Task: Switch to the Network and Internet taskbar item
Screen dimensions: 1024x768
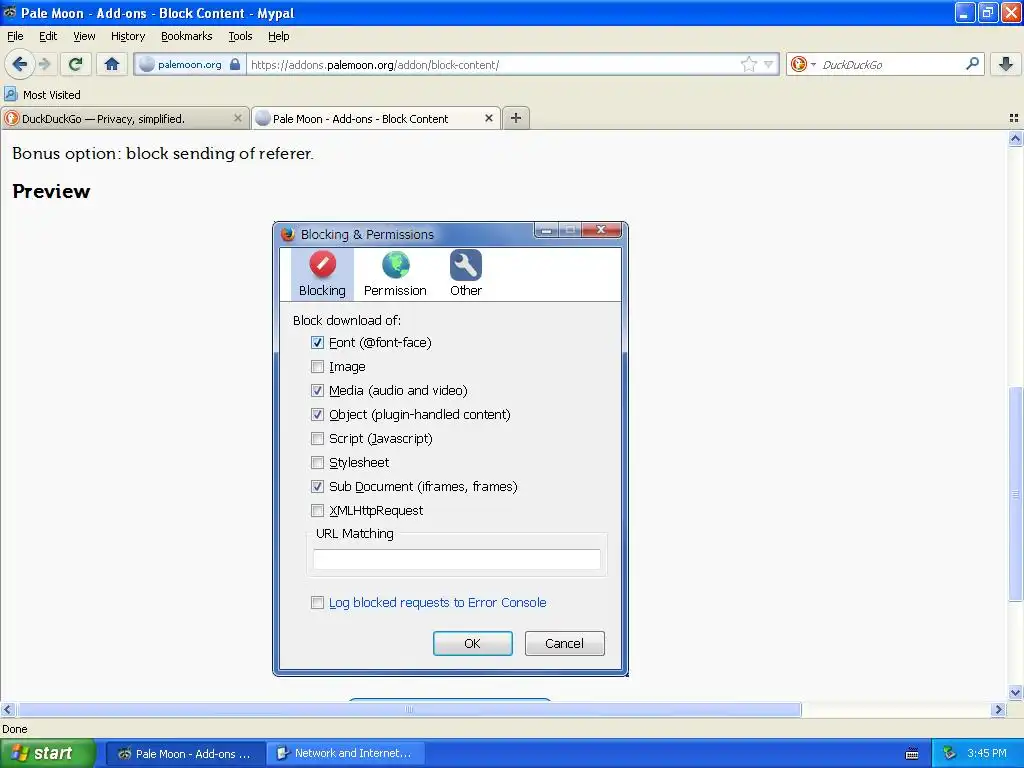Action: 345,754
